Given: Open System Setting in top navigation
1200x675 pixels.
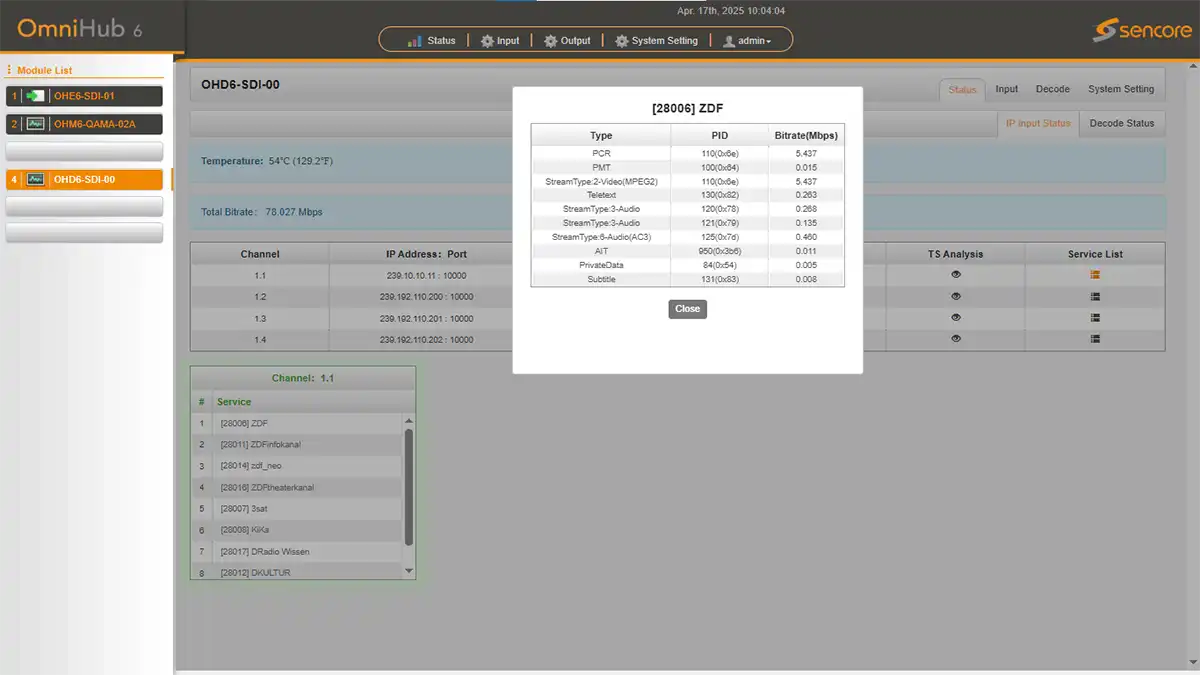Looking at the screenshot, I should 656,41.
